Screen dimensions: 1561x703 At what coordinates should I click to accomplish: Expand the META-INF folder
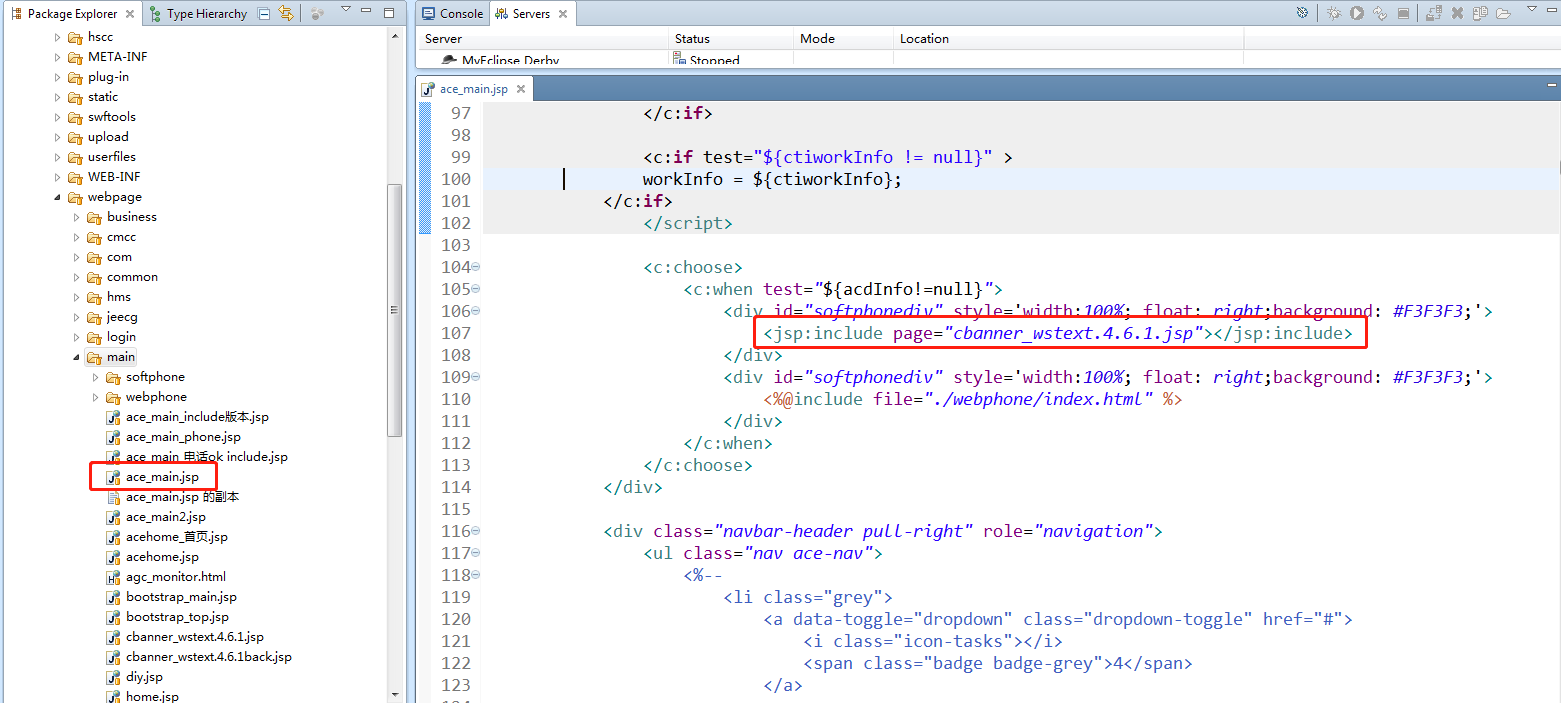point(58,57)
